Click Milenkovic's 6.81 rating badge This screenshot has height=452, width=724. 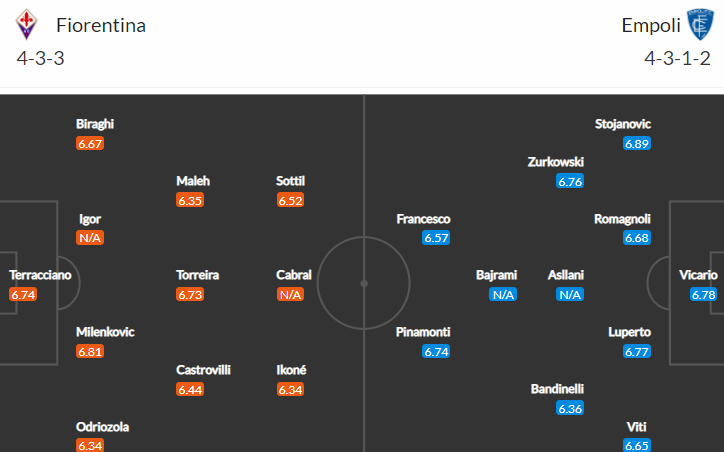click(x=90, y=352)
